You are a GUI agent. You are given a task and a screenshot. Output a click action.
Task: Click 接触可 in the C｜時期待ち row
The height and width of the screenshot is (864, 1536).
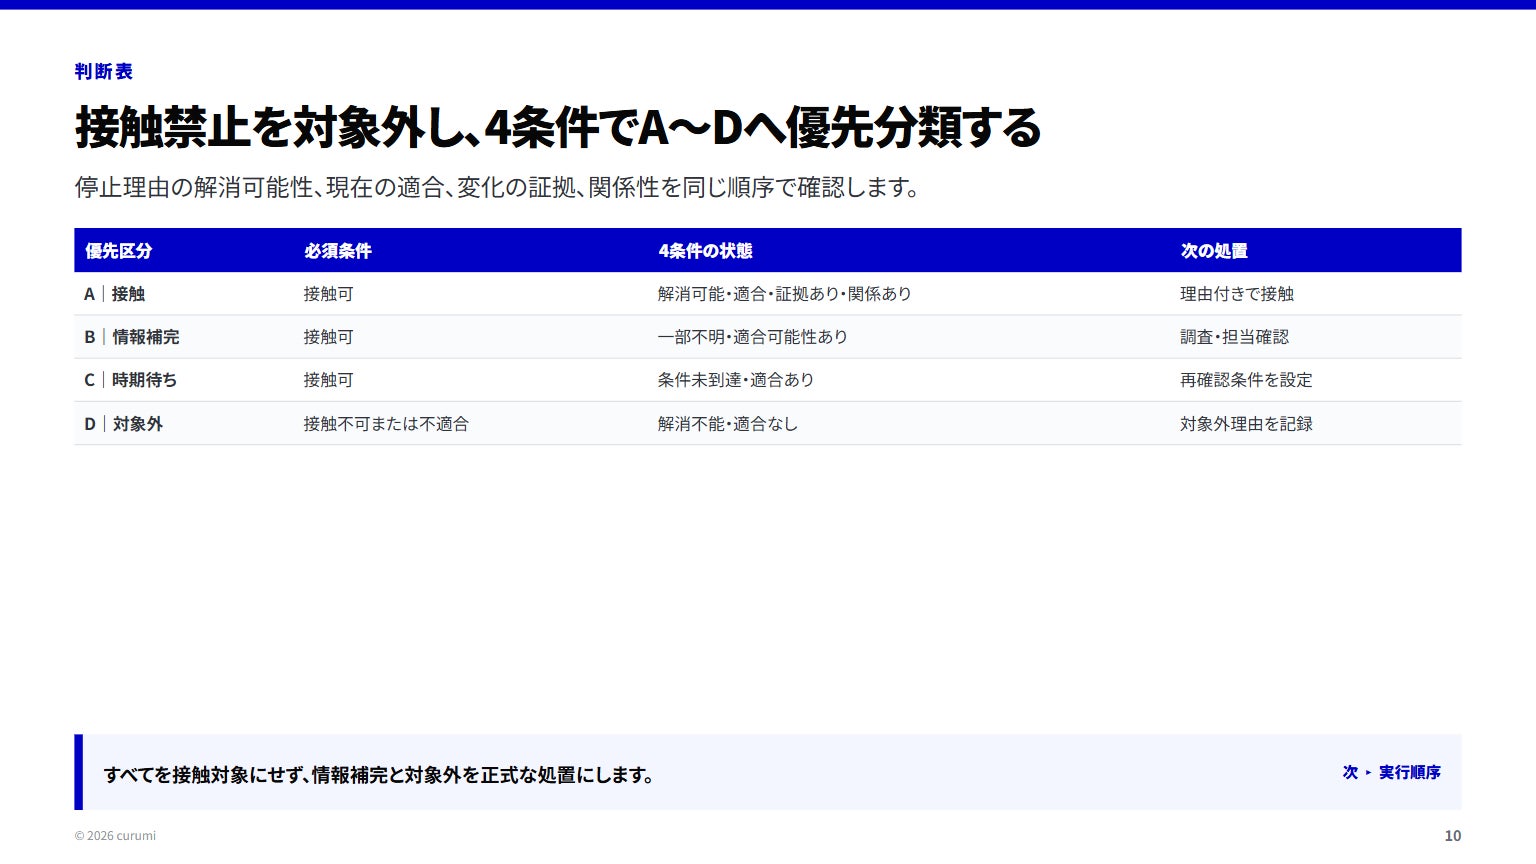click(329, 380)
